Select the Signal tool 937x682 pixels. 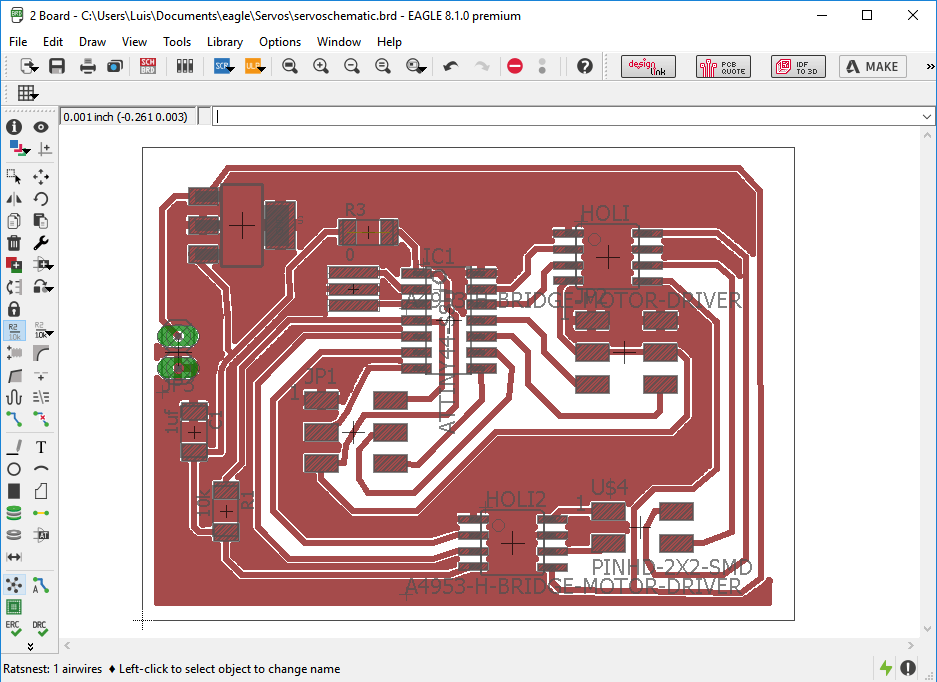pyautogui.click(x=41, y=513)
